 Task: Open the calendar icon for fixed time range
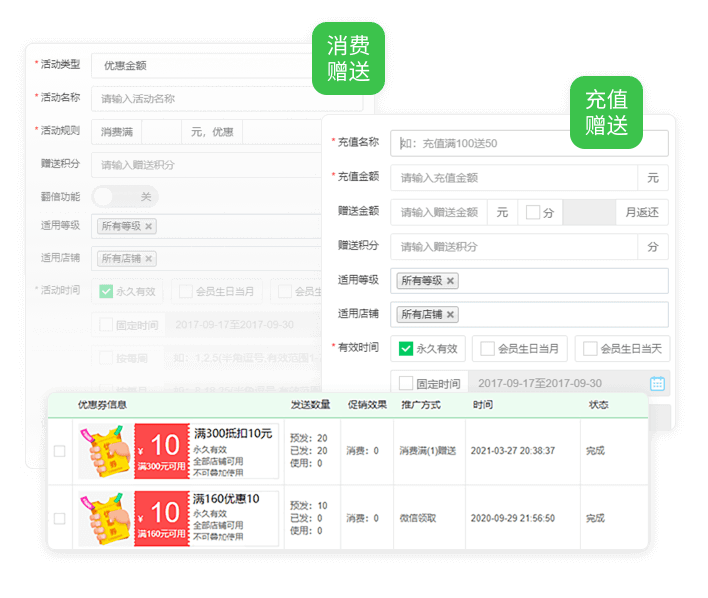657,383
